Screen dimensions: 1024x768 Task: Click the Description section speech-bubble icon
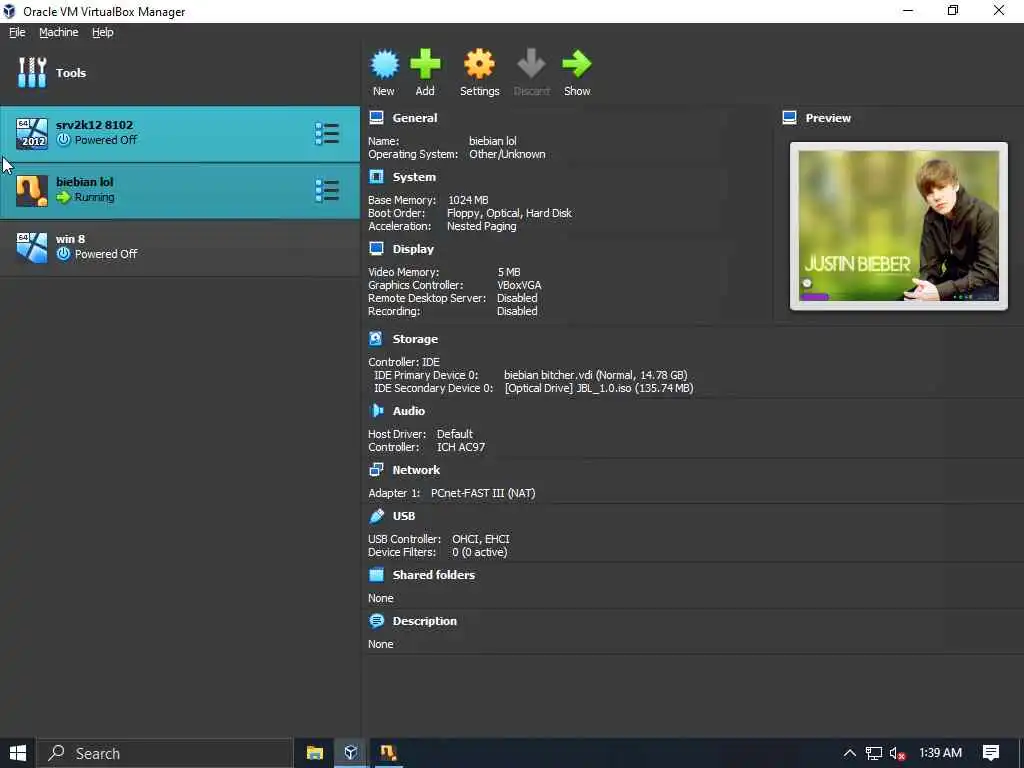coord(376,621)
